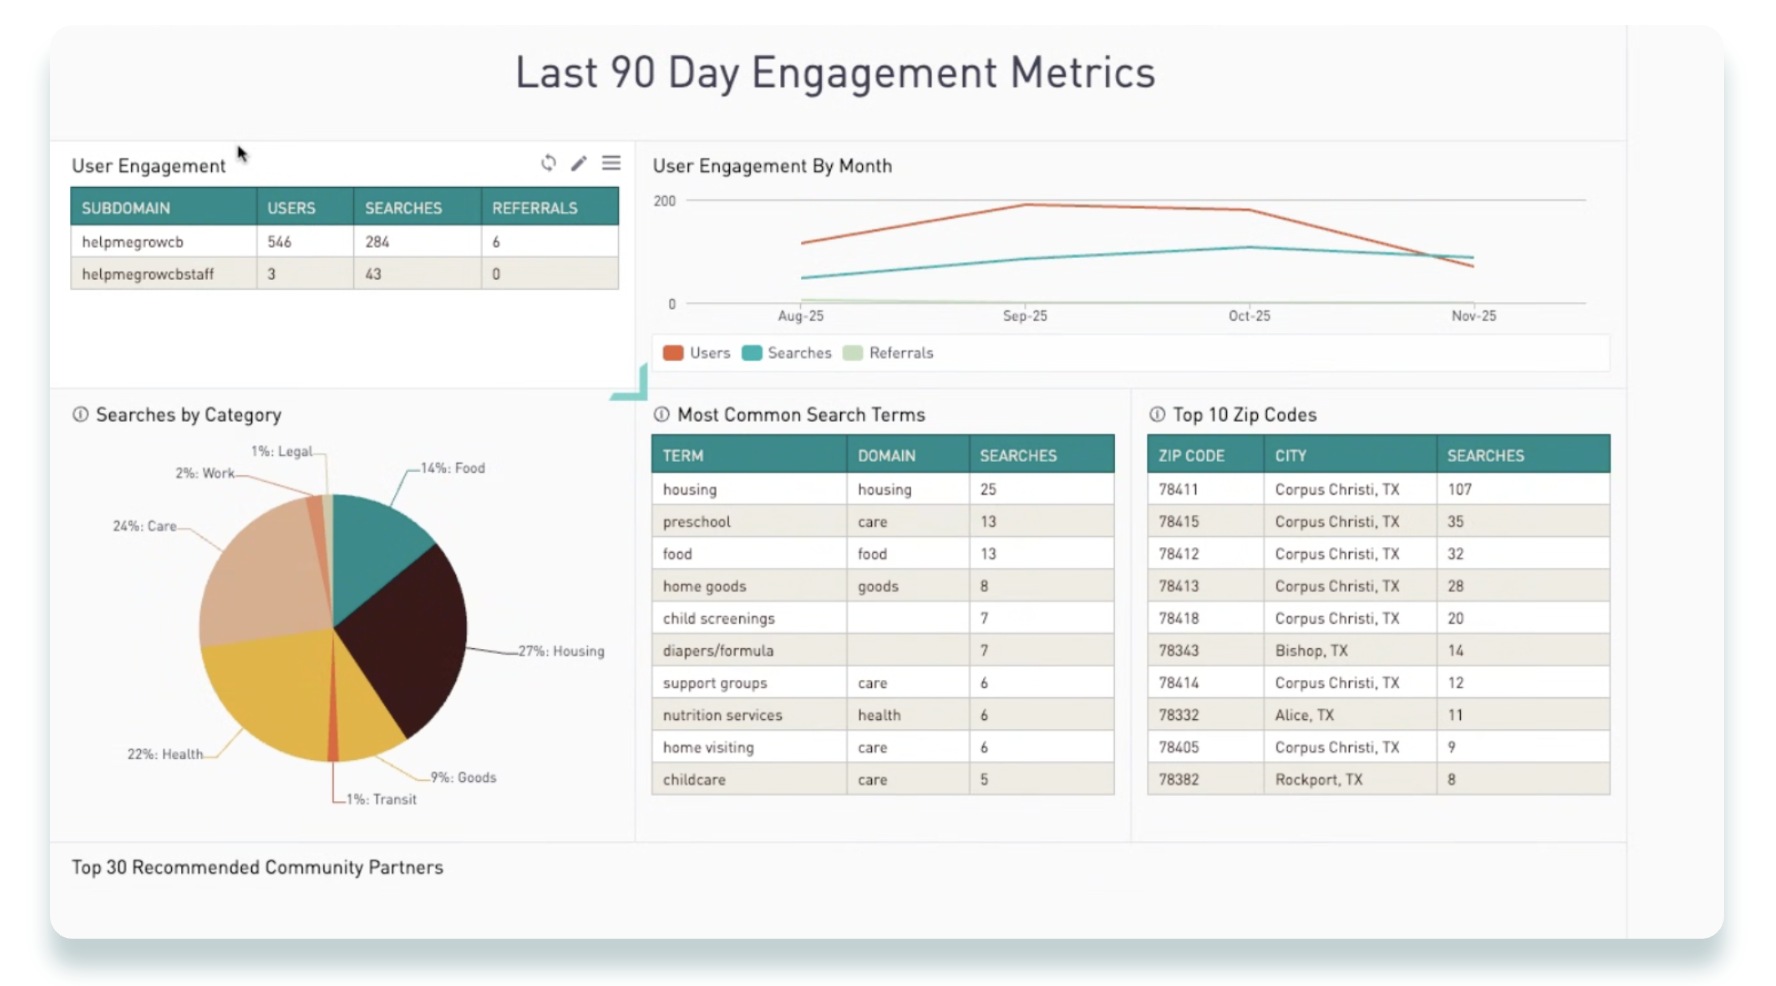Select the 78343 Bishop, TX zip row
Screen dimensions: 1776x986
pos(1310,651)
